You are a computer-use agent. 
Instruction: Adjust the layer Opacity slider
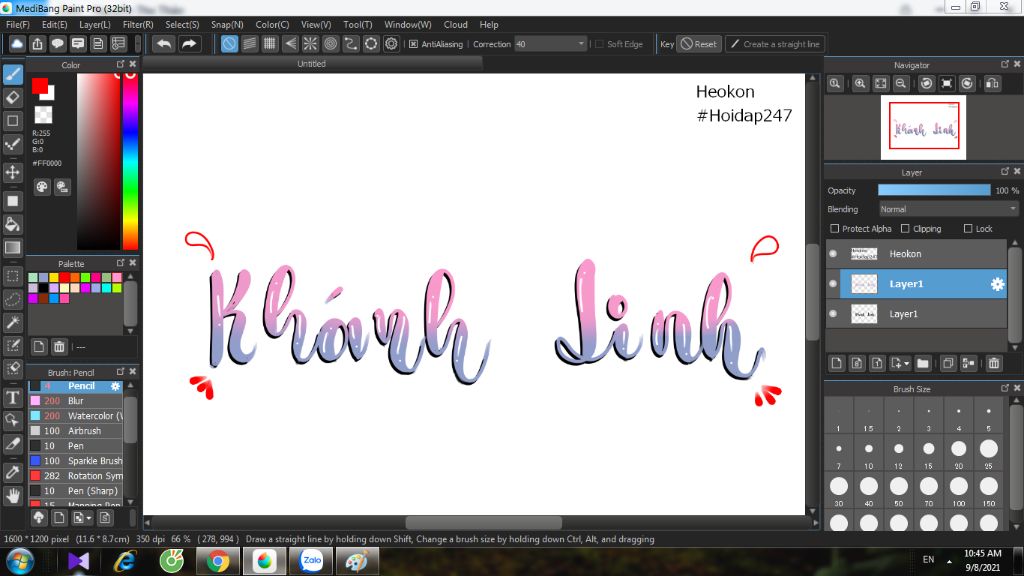pos(934,190)
